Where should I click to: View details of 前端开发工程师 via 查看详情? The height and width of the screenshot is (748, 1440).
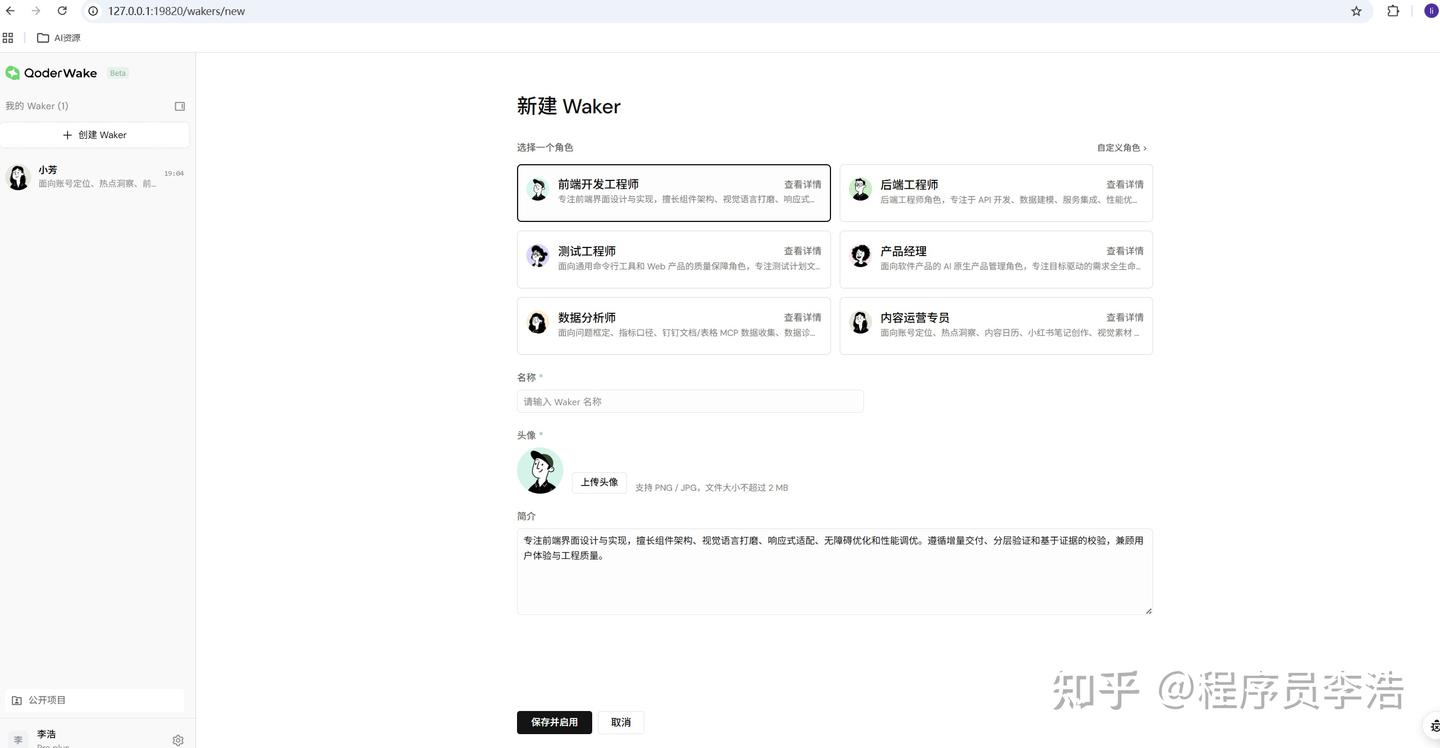point(802,184)
